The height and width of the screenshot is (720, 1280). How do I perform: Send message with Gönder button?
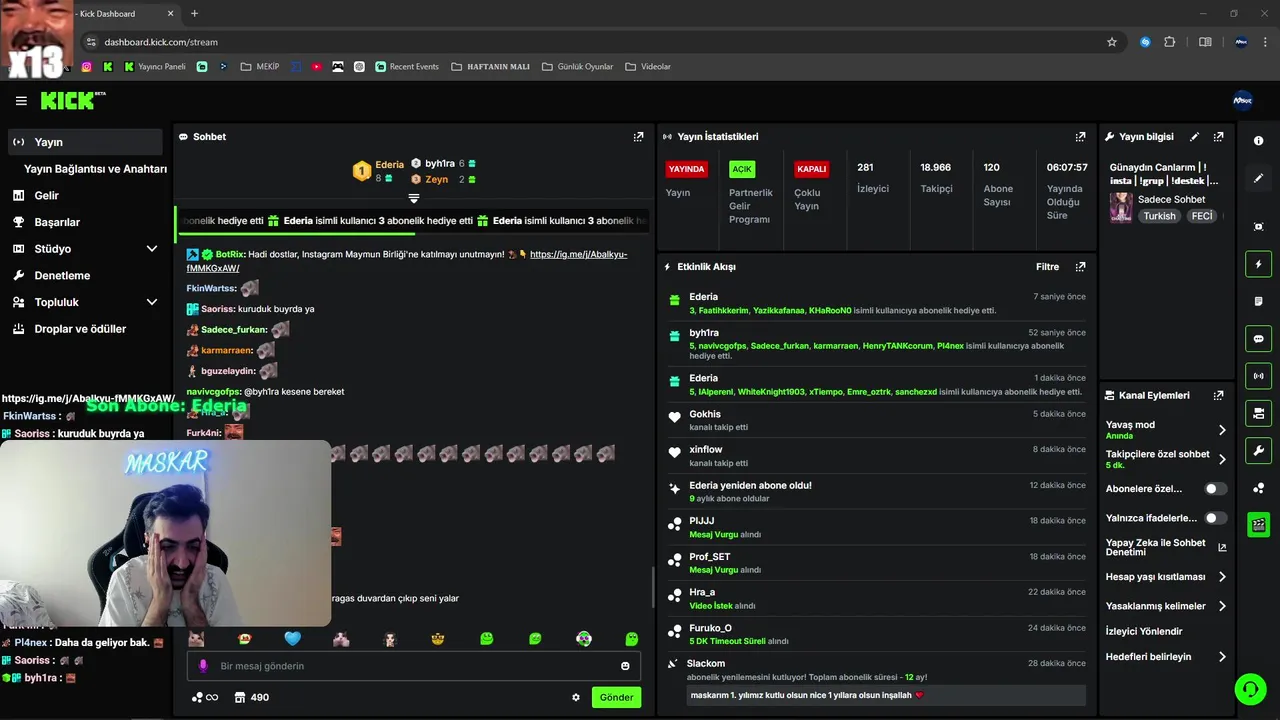click(616, 698)
